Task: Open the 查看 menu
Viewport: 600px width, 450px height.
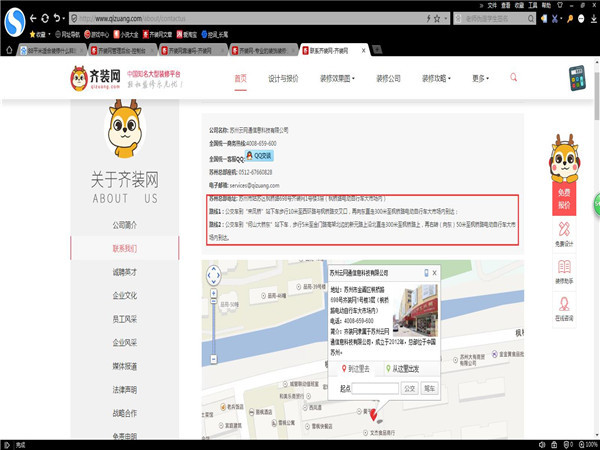Action: coord(506,5)
